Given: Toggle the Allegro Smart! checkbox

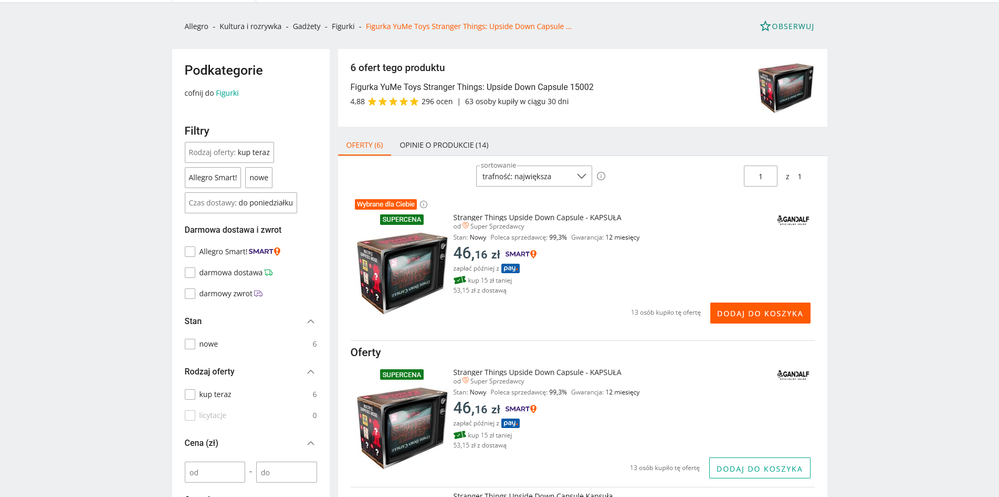Looking at the screenshot, I should click(190, 252).
